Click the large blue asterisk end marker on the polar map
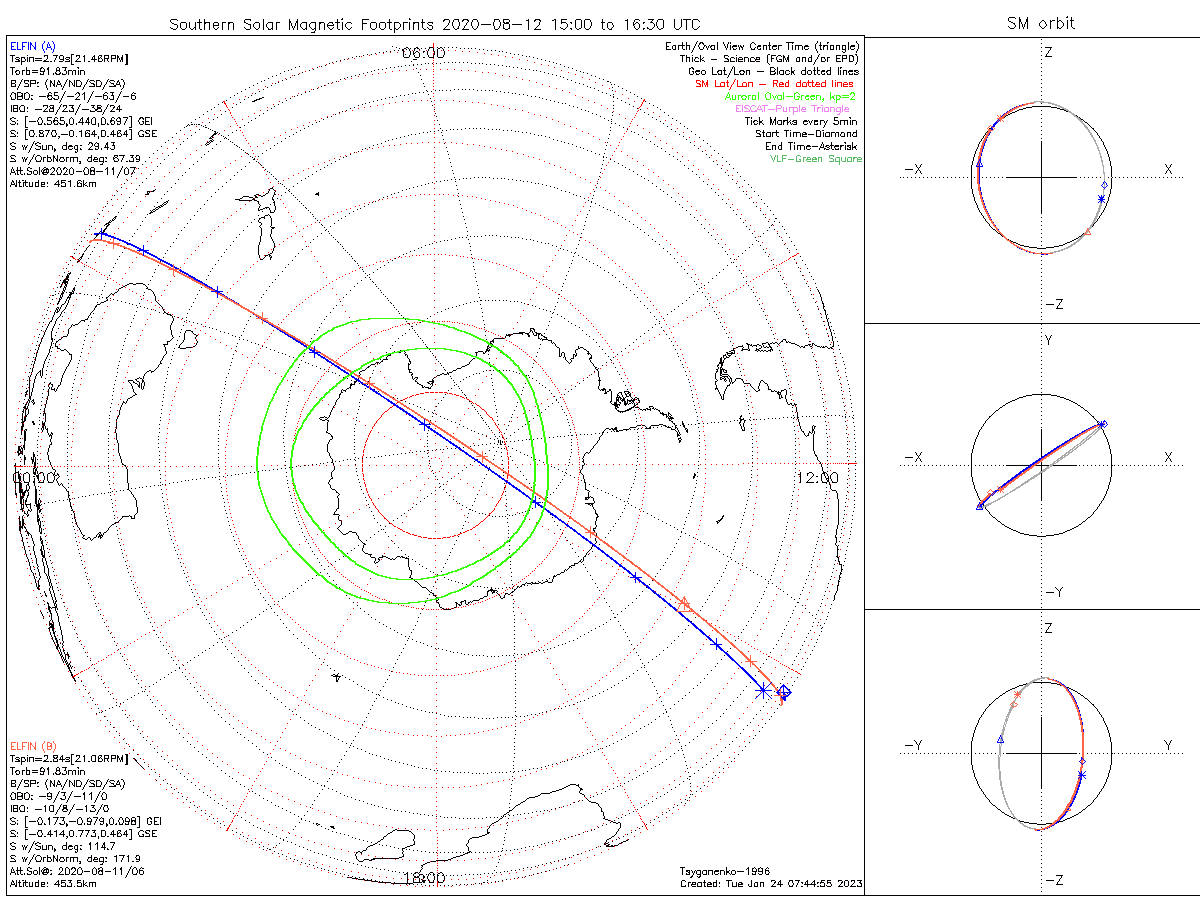 (x=764, y=690)
